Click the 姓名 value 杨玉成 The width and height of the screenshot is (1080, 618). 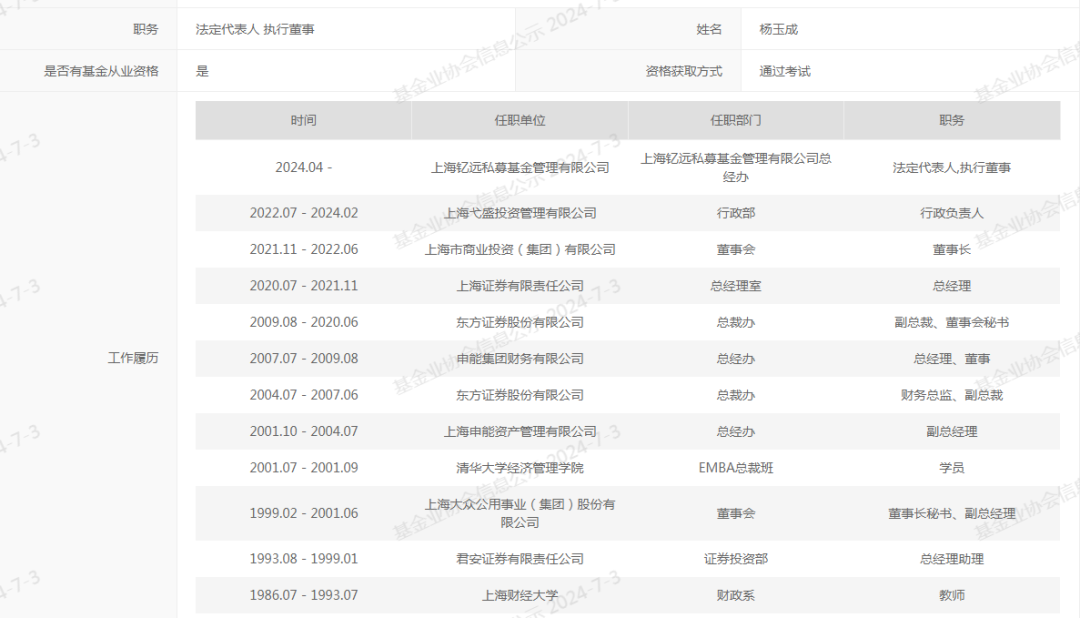(770, 29)
